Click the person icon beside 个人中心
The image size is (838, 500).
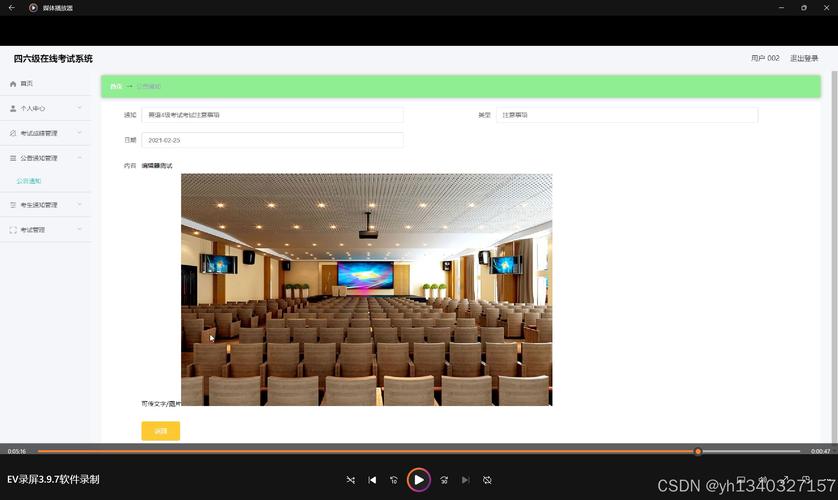tap(13, 108)
